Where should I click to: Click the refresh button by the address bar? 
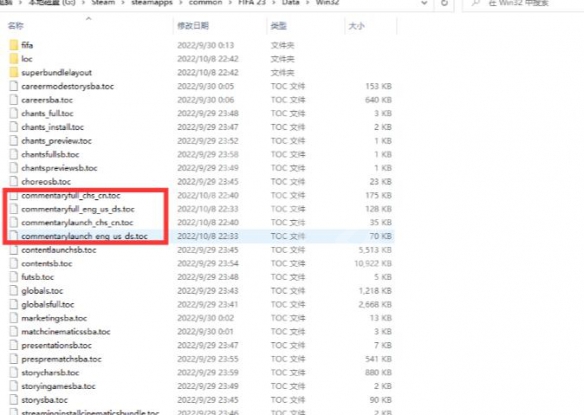pyautogui.click(x=444, y=3)
